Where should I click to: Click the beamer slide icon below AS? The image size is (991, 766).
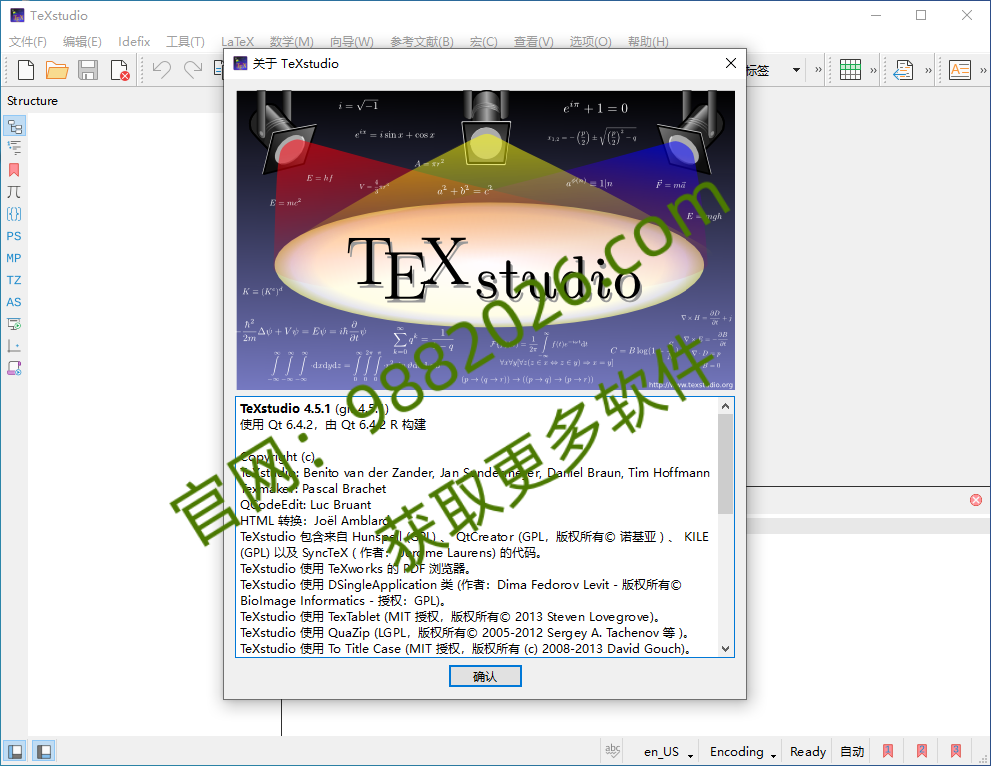[x=14, y=324]
